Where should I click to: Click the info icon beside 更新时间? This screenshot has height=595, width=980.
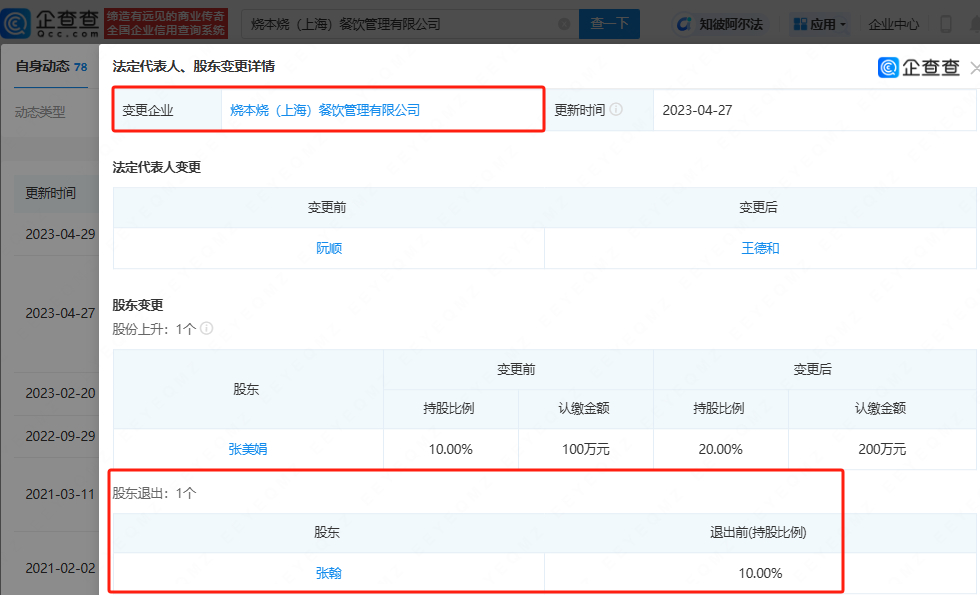(x=616, y=109)
